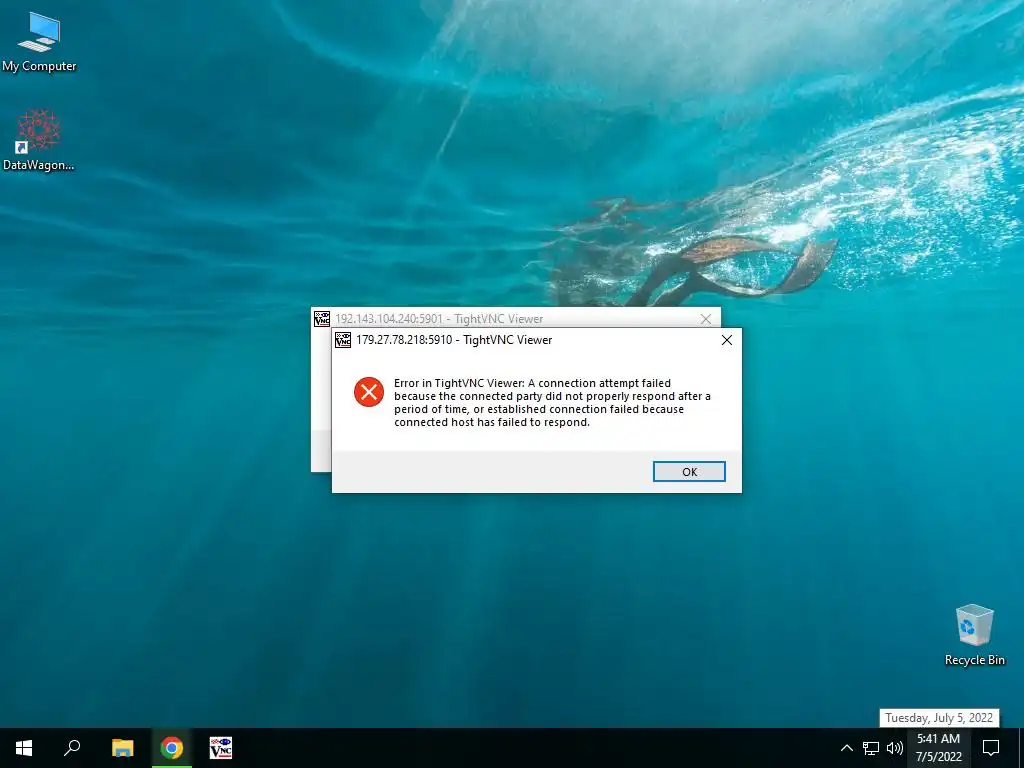The image size is (1024, 768).
Task: Select the DataWagon desktop shortcut
Action: pos(39,140)
